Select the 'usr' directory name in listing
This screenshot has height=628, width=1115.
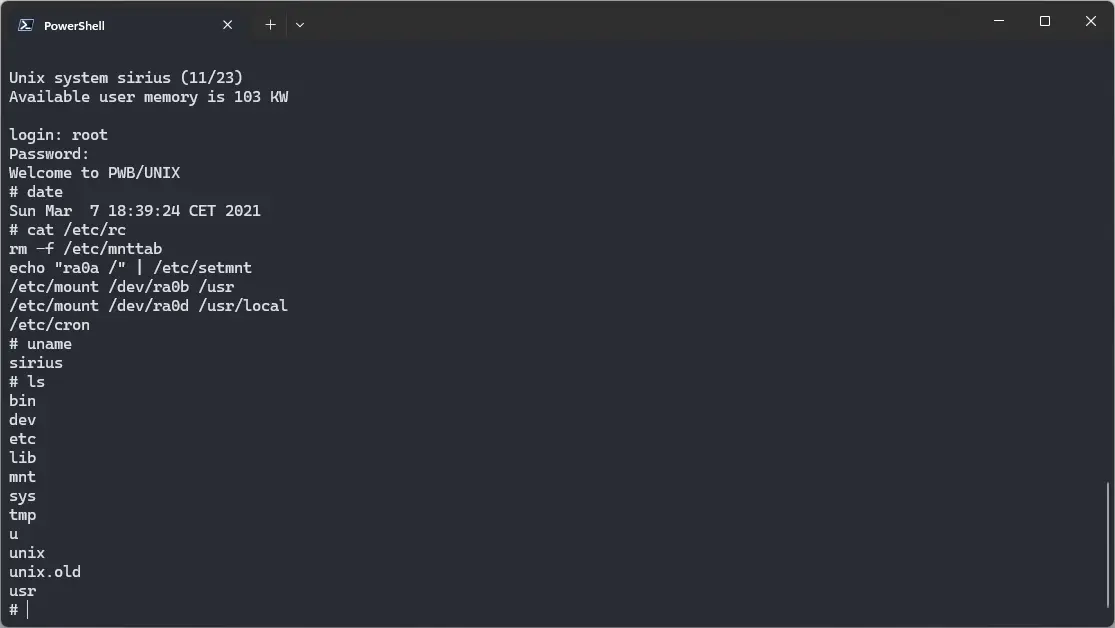22,590
